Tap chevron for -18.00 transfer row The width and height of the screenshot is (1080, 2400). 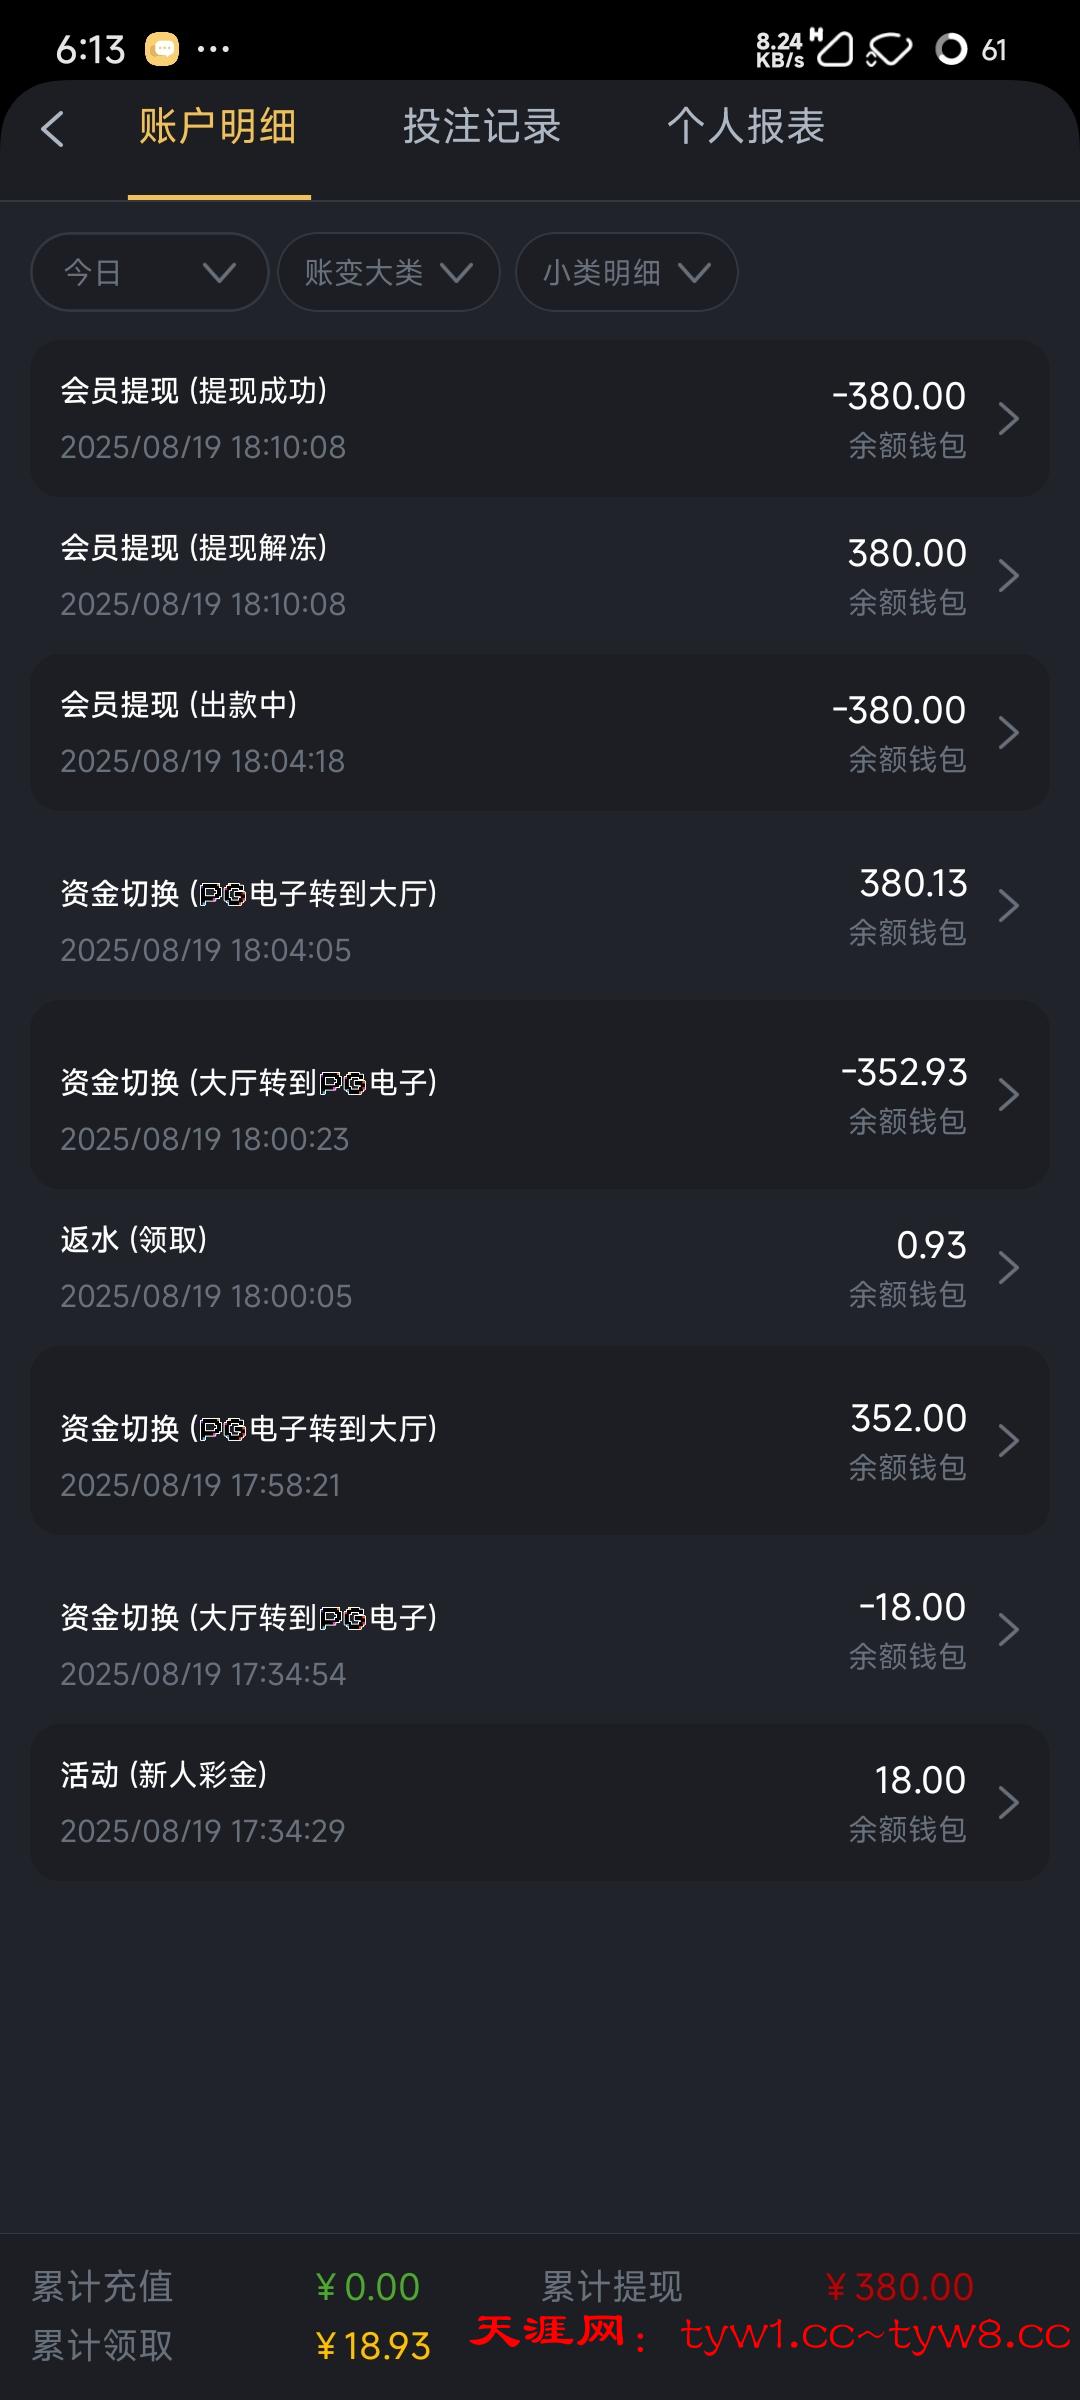click(x=1009, y=1630)
